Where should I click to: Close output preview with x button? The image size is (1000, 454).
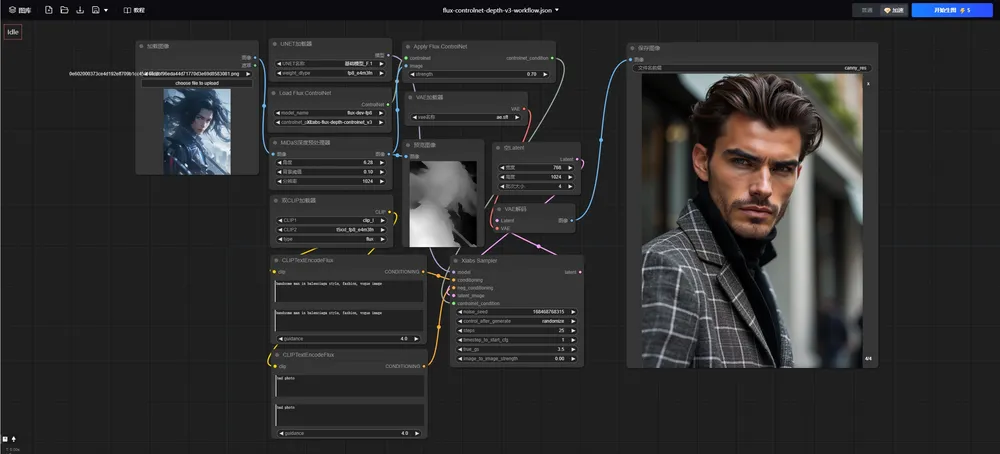click(868, 84)
